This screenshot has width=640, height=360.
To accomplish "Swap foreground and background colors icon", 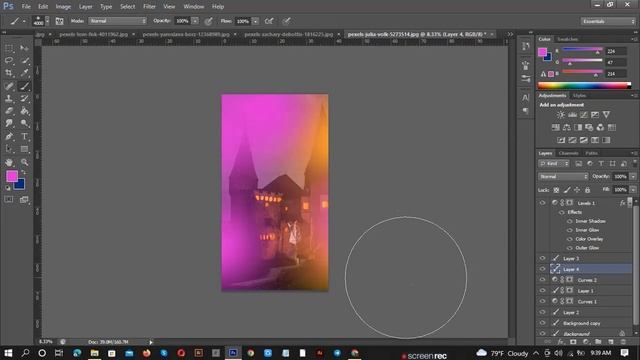I will (x=23, y=173).
